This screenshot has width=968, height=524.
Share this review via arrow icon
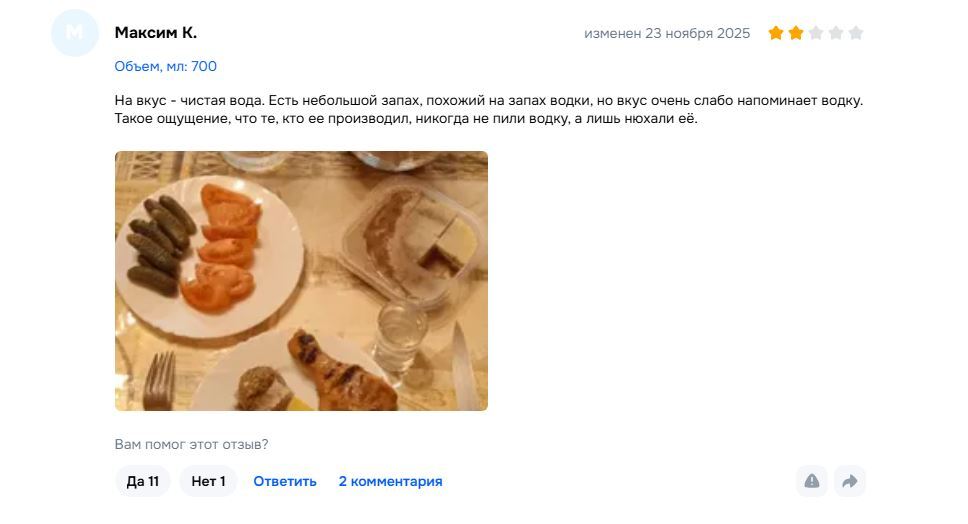[850, 481]
